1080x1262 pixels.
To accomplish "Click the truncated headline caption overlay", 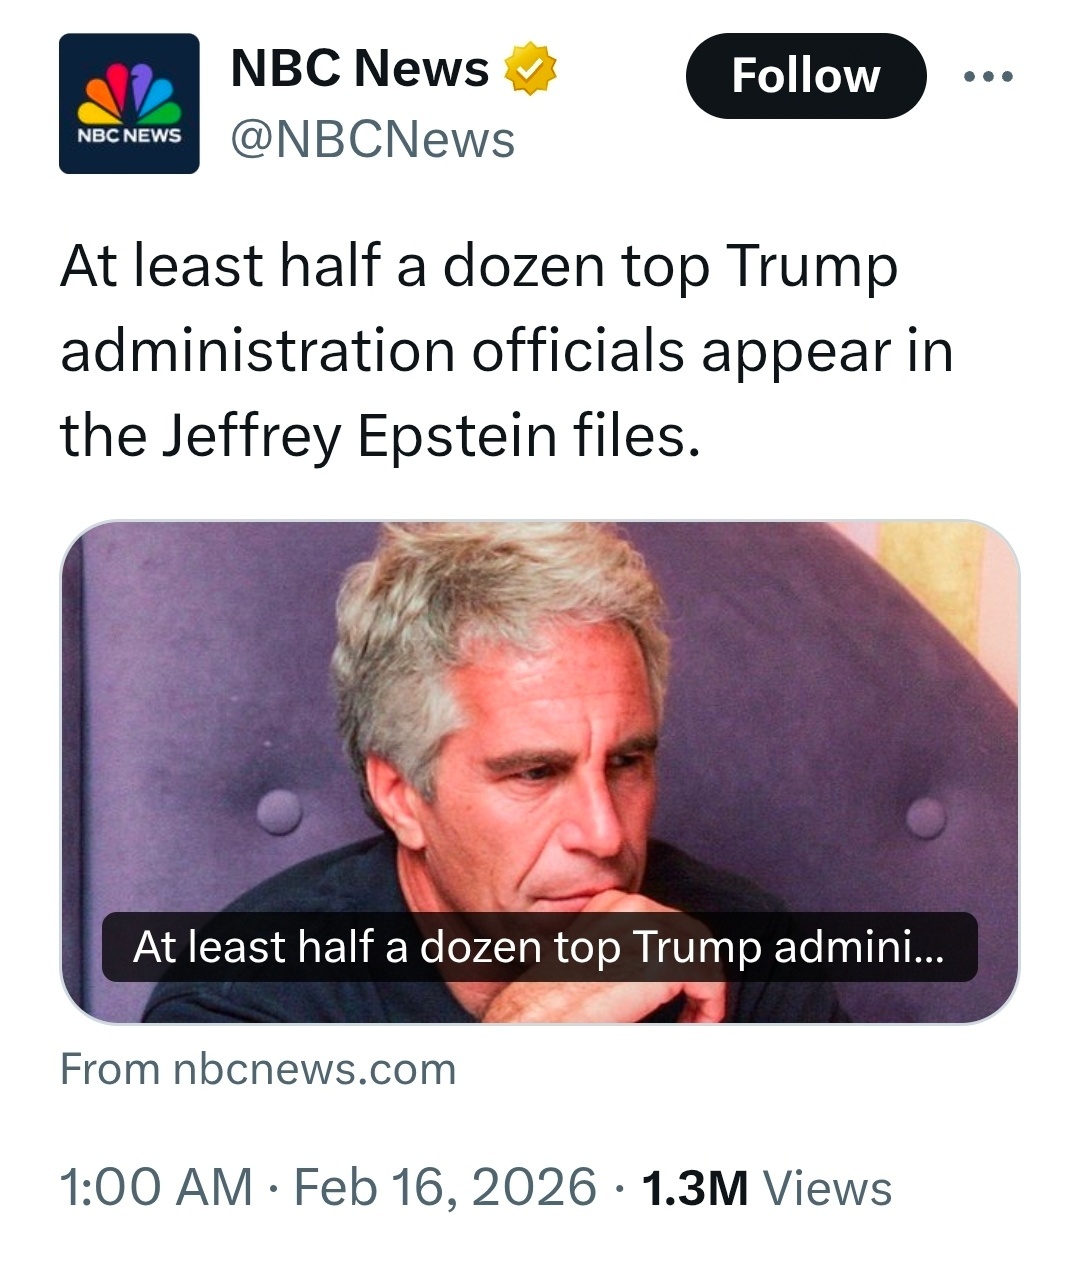I will point(539,947).
